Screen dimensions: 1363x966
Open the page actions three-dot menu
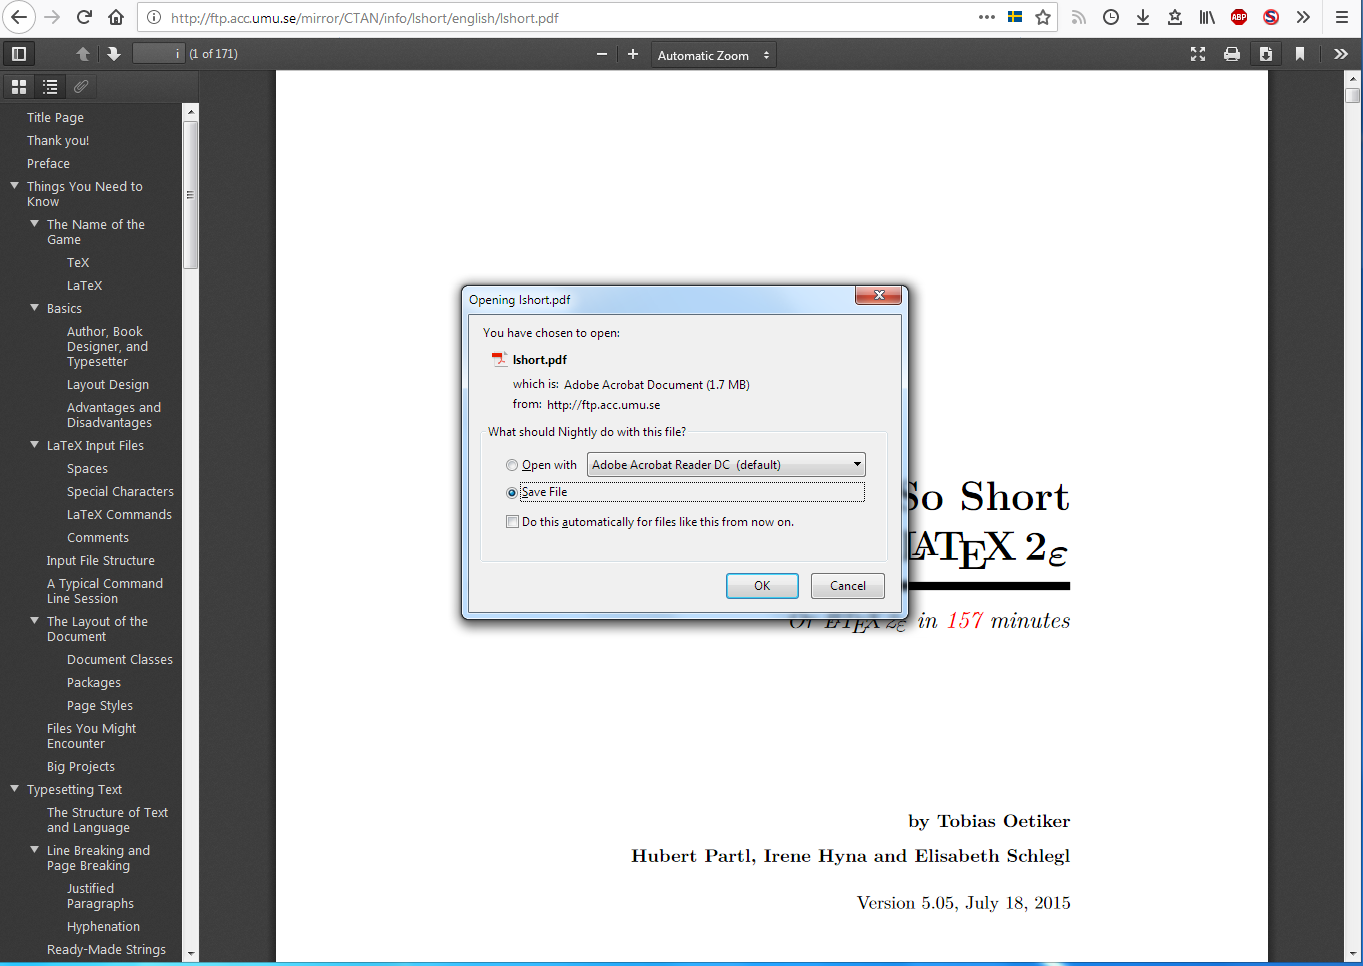pos(987,17)
